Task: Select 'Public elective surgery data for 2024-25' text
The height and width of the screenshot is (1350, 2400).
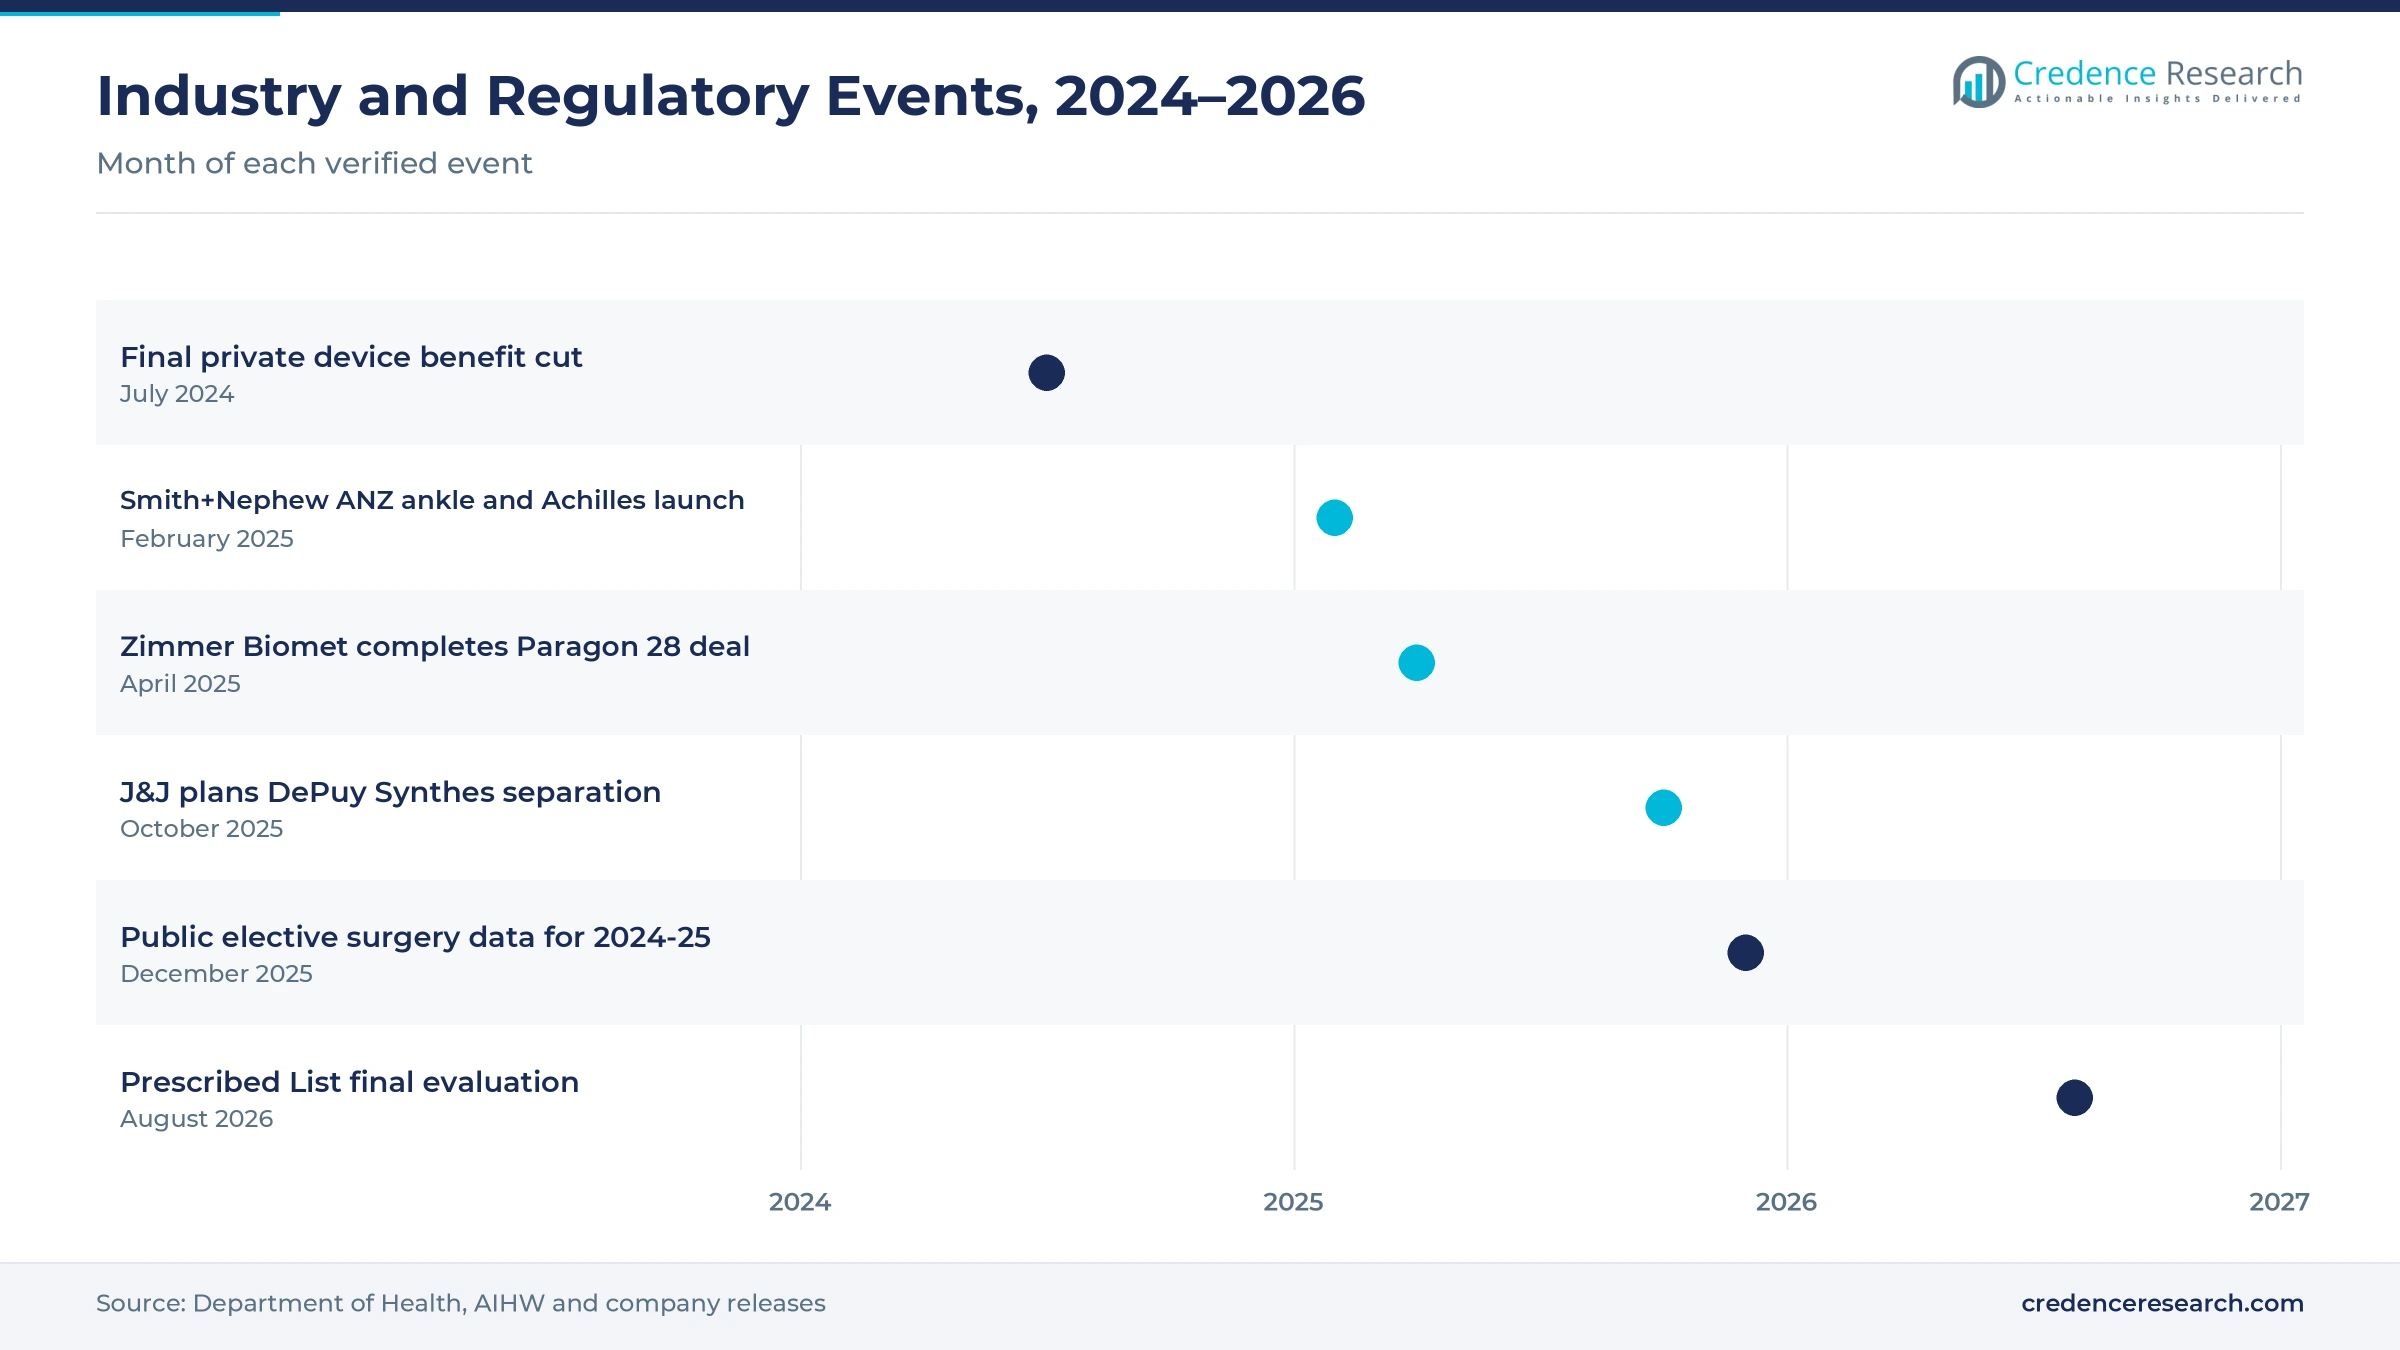Action: pos(415,937)
